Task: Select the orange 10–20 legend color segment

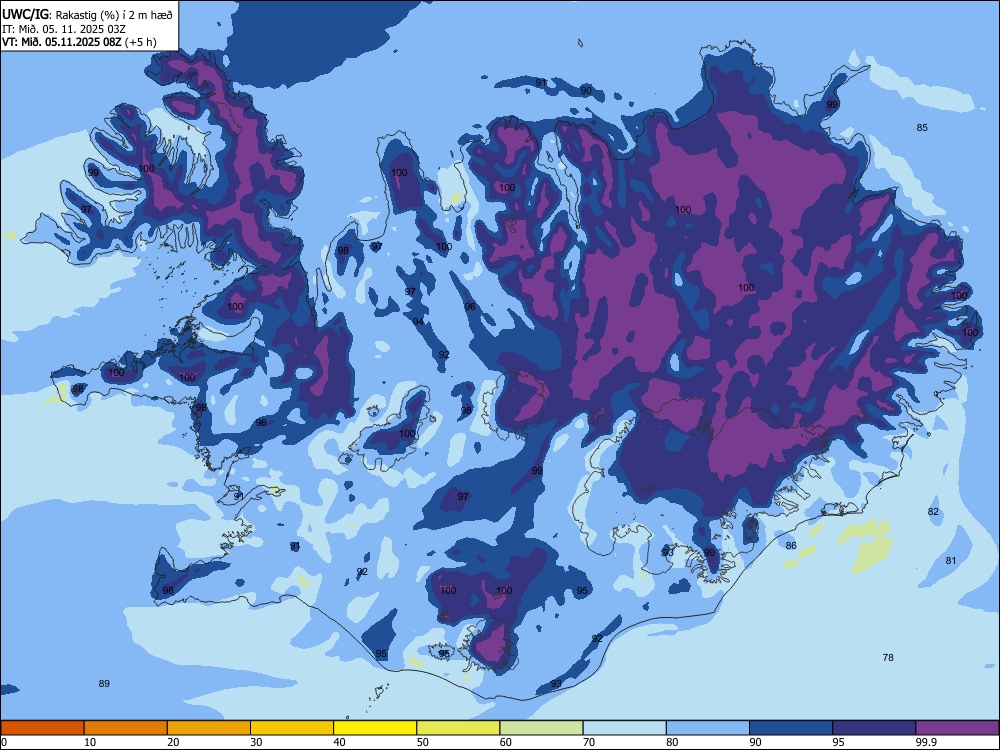Action: pyautogui.click(x=126, y=728)
